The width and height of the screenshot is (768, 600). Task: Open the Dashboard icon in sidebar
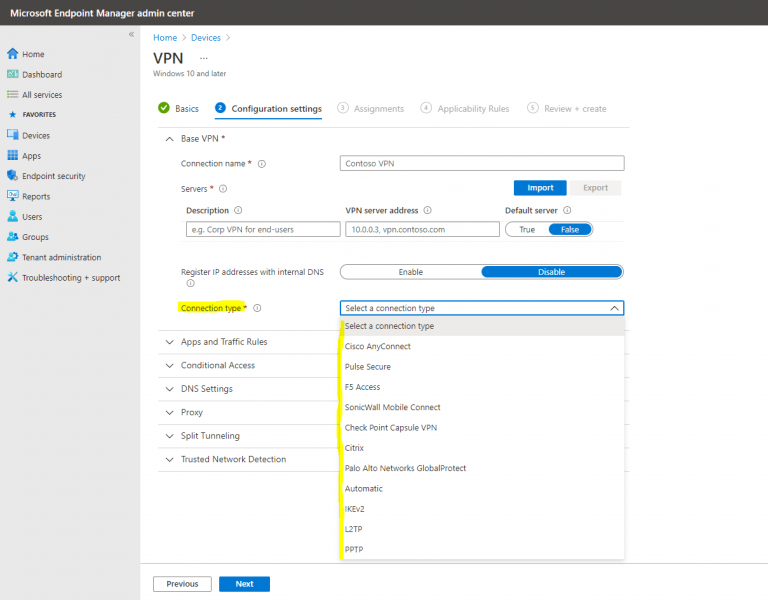[13, 74]
